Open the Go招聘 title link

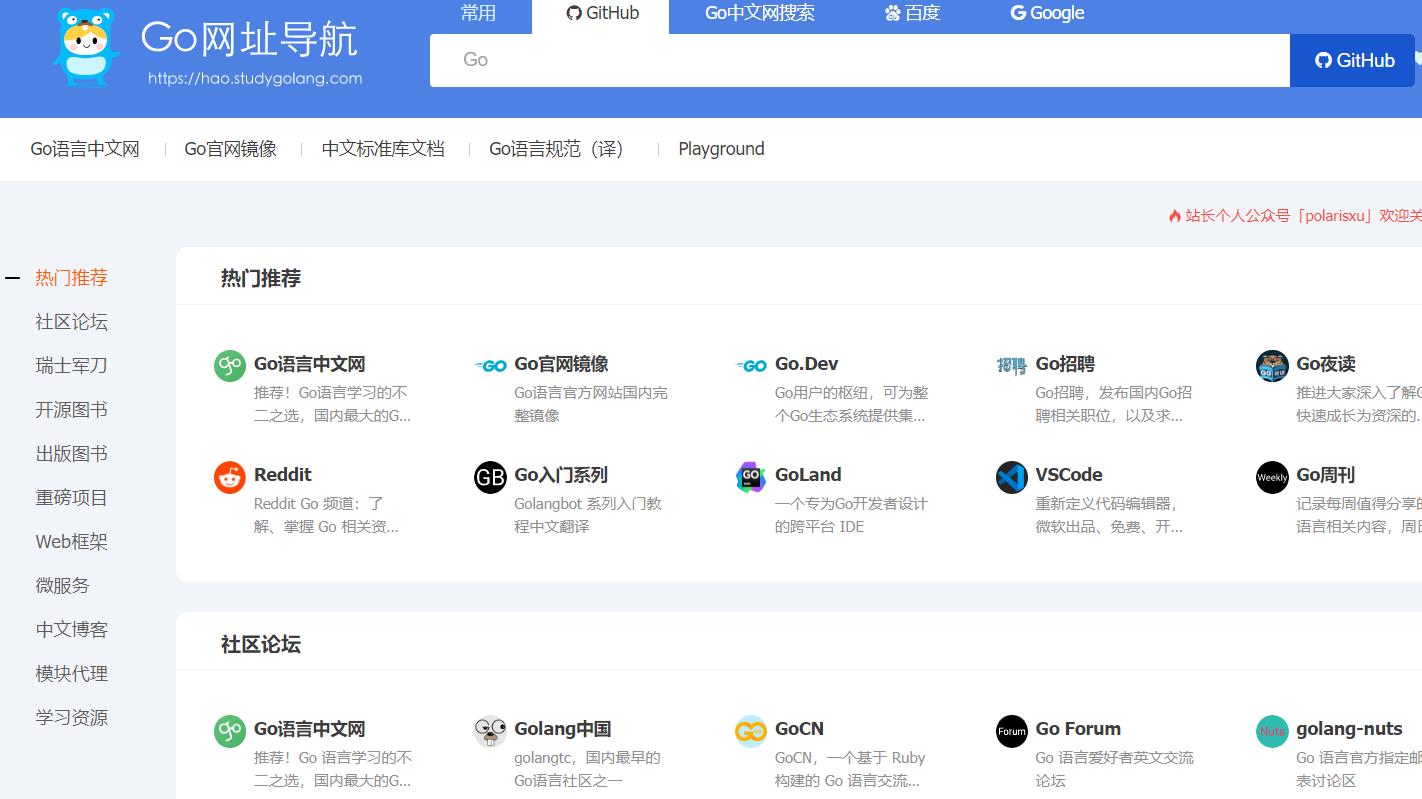point(1065,364)
